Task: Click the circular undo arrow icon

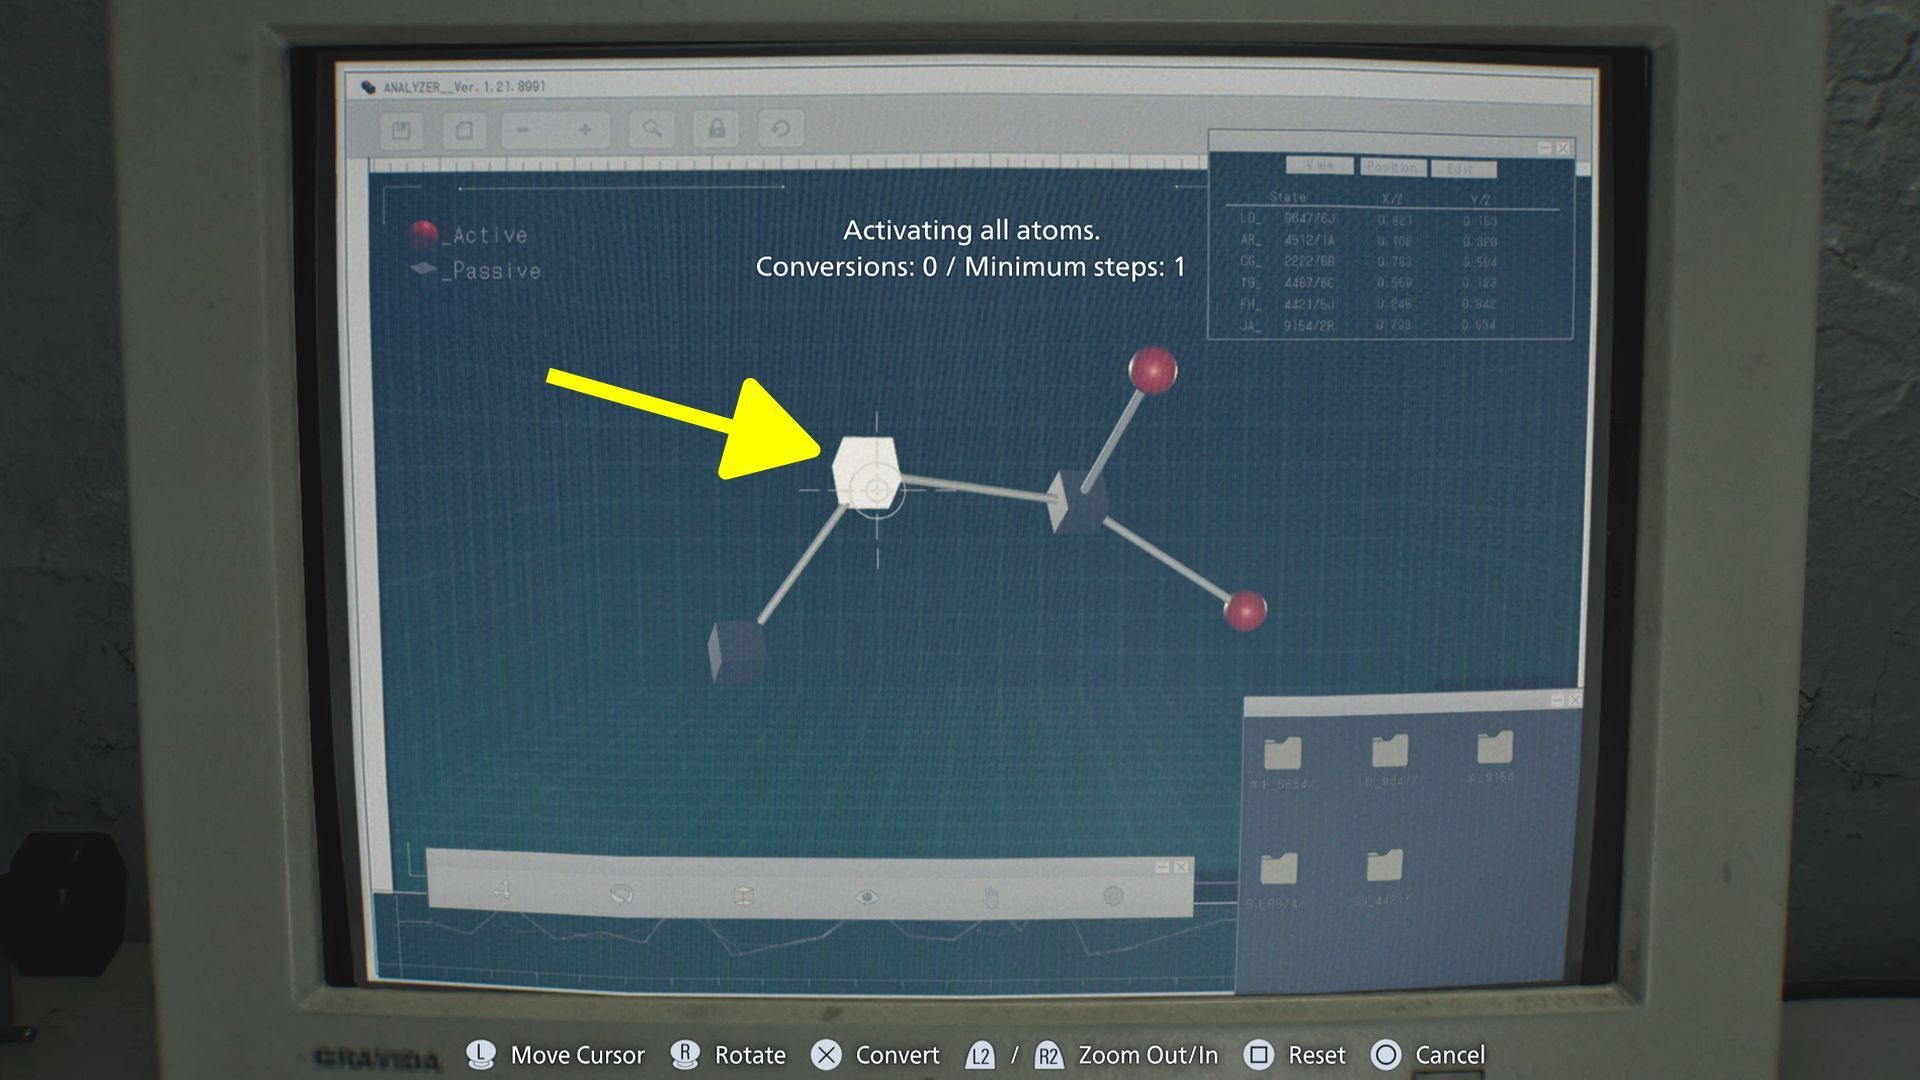Action: [780, 129]
